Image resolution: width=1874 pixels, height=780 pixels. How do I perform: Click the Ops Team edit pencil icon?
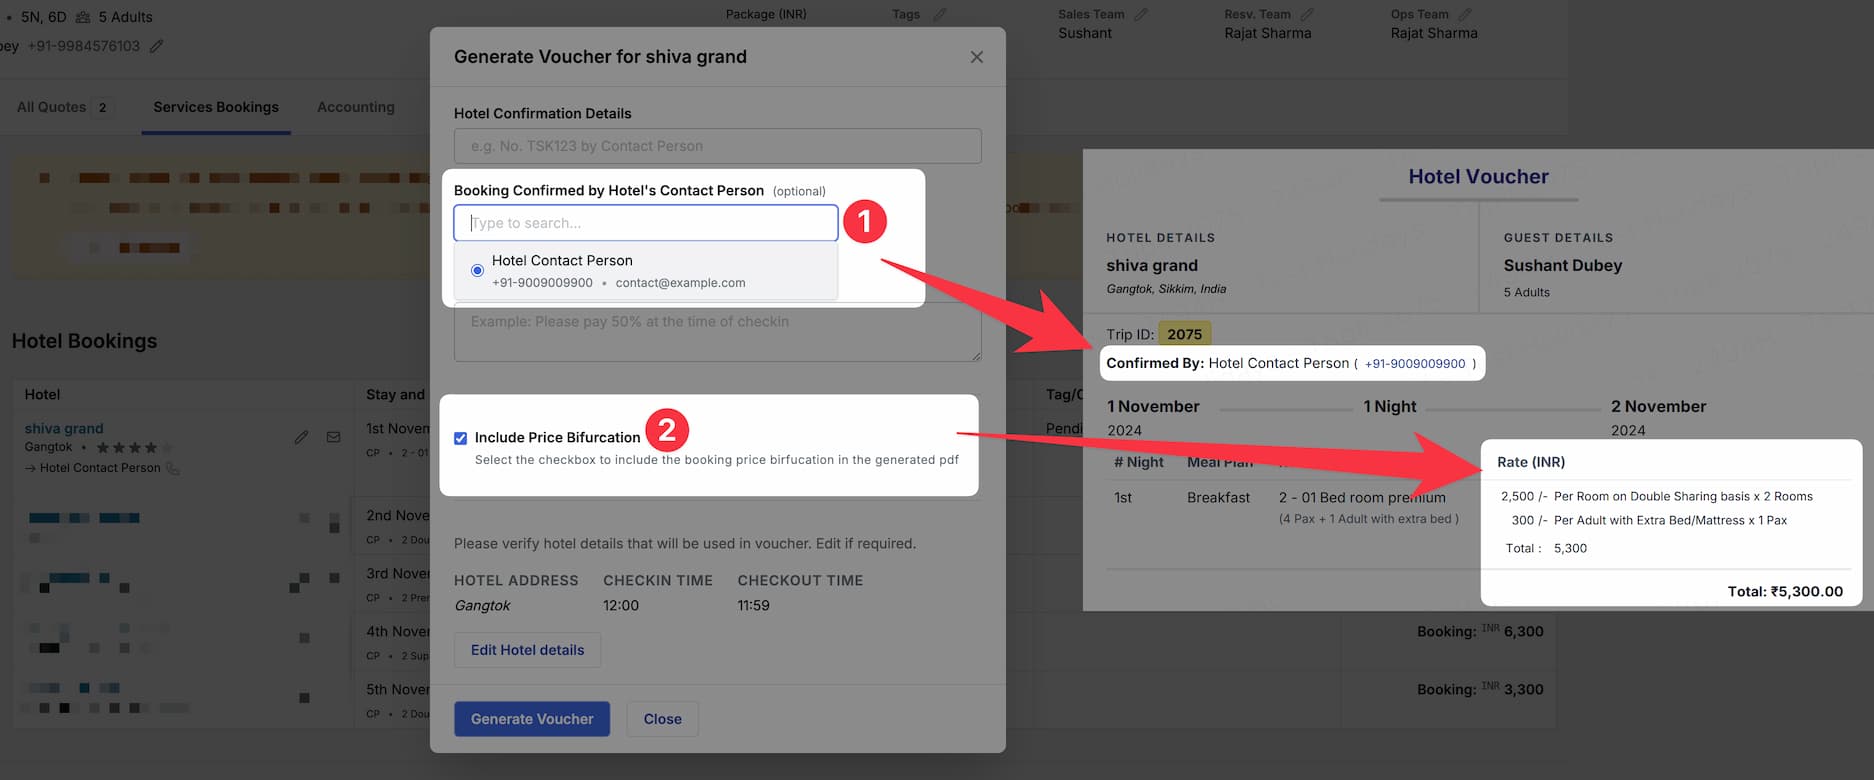(x=1465, y=14)
